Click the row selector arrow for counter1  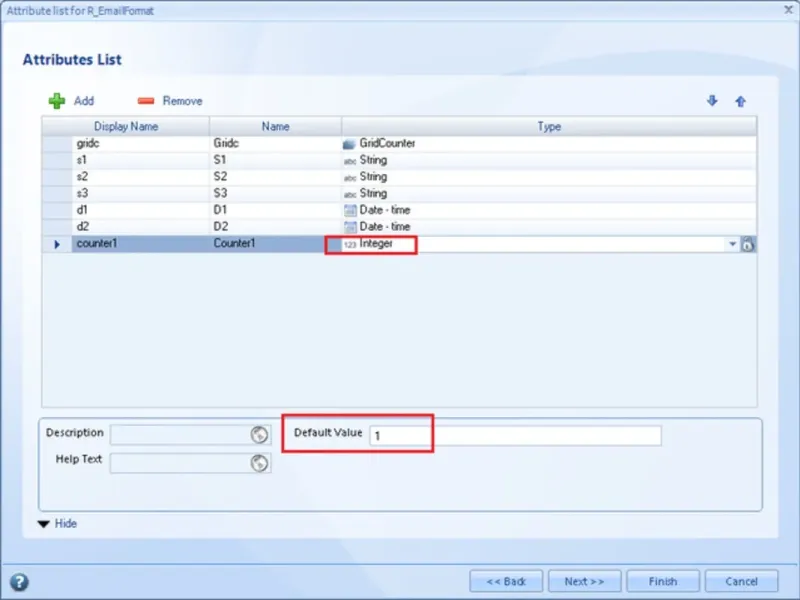57,244
